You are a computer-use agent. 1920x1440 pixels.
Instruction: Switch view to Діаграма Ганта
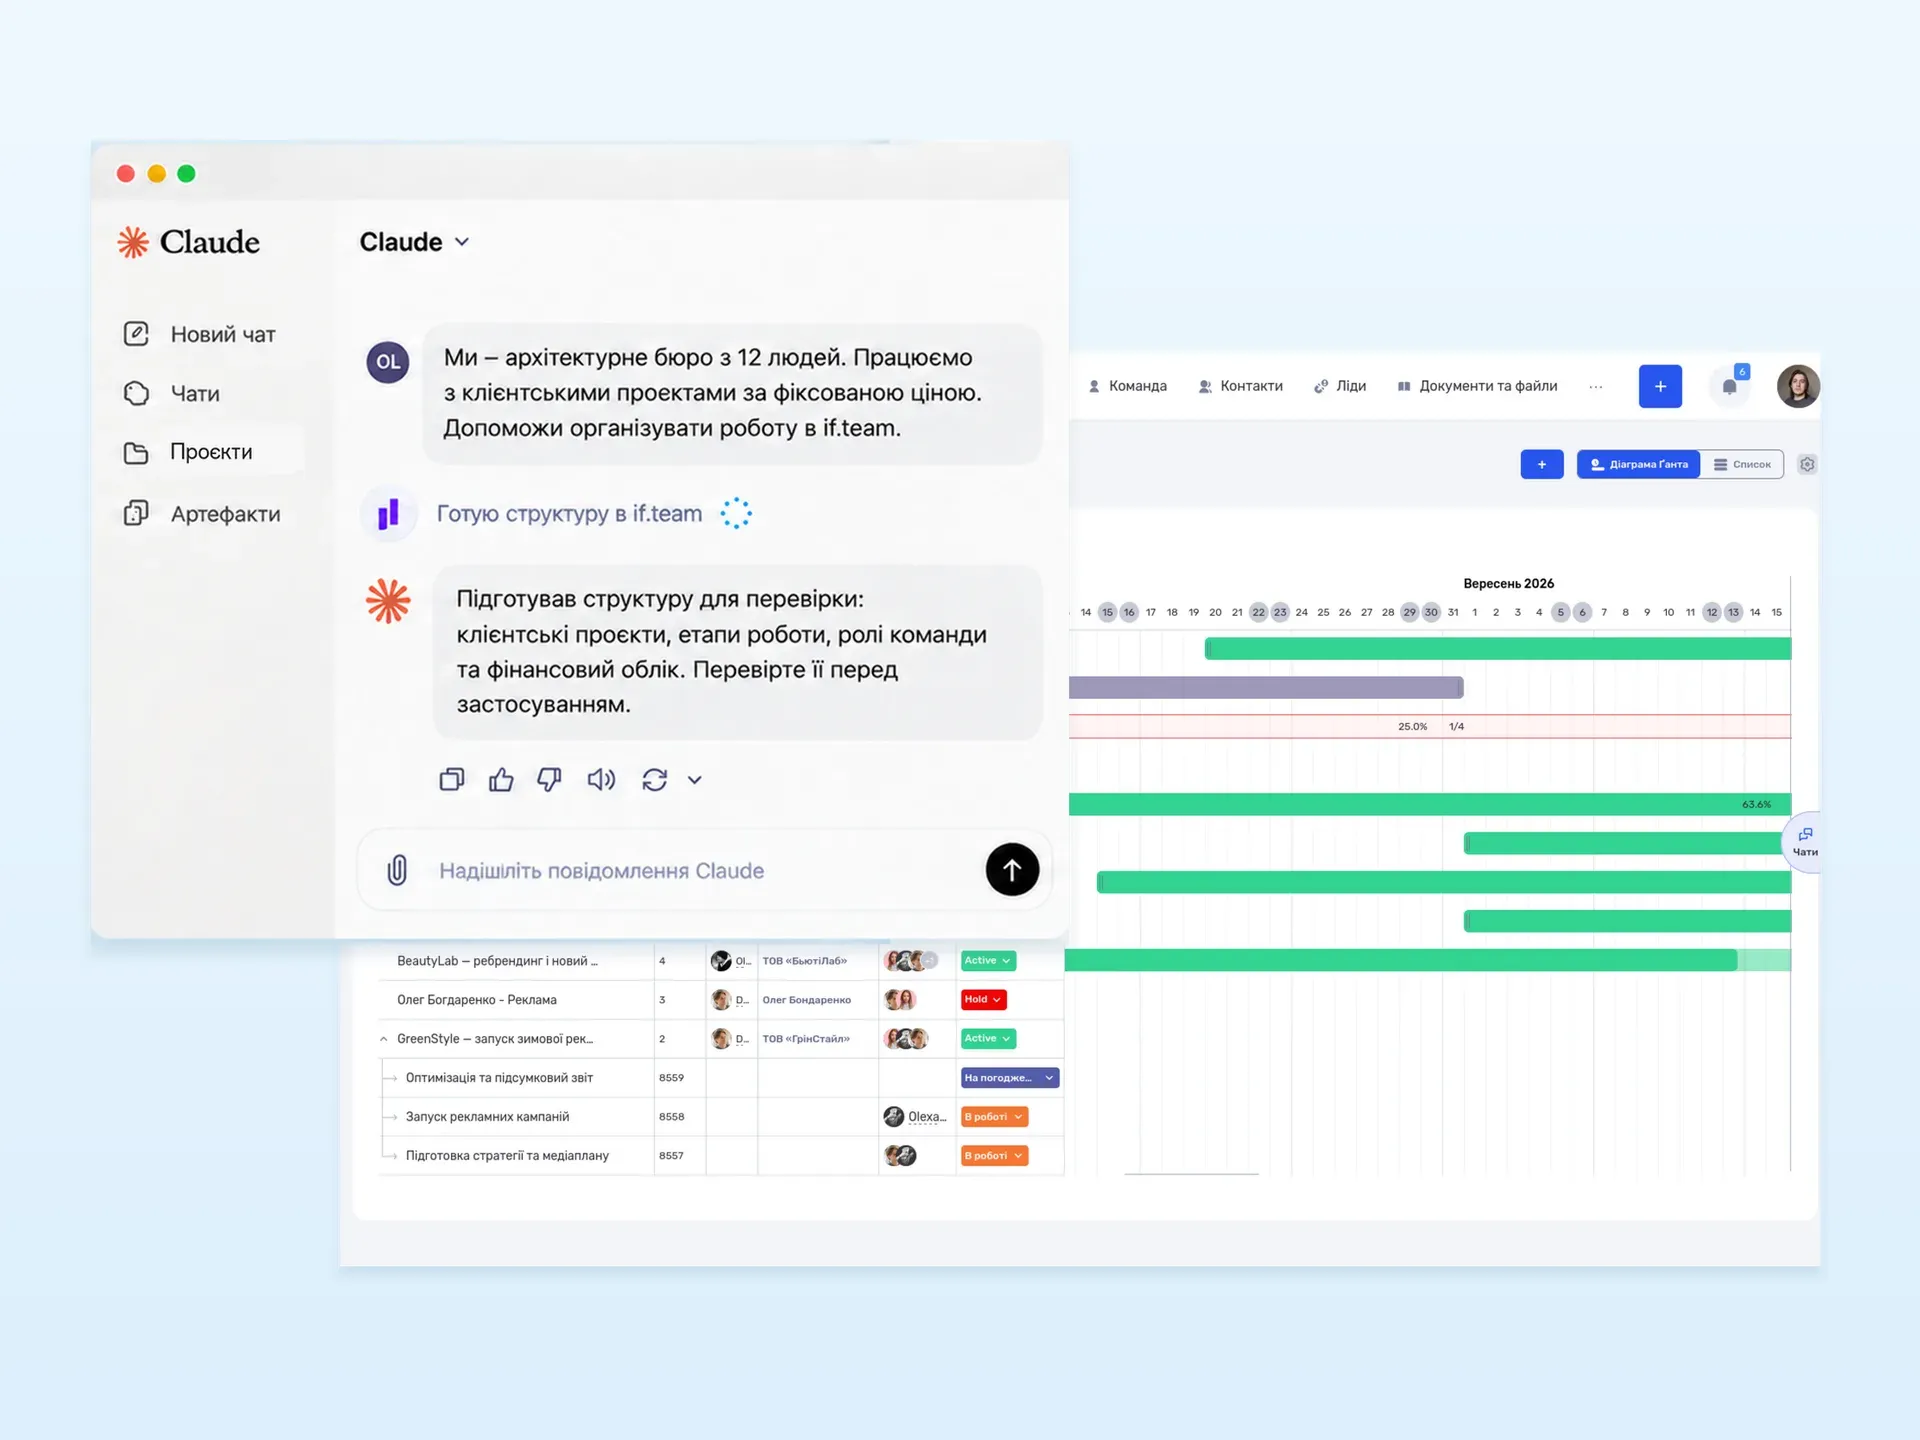coord(1638,464)
